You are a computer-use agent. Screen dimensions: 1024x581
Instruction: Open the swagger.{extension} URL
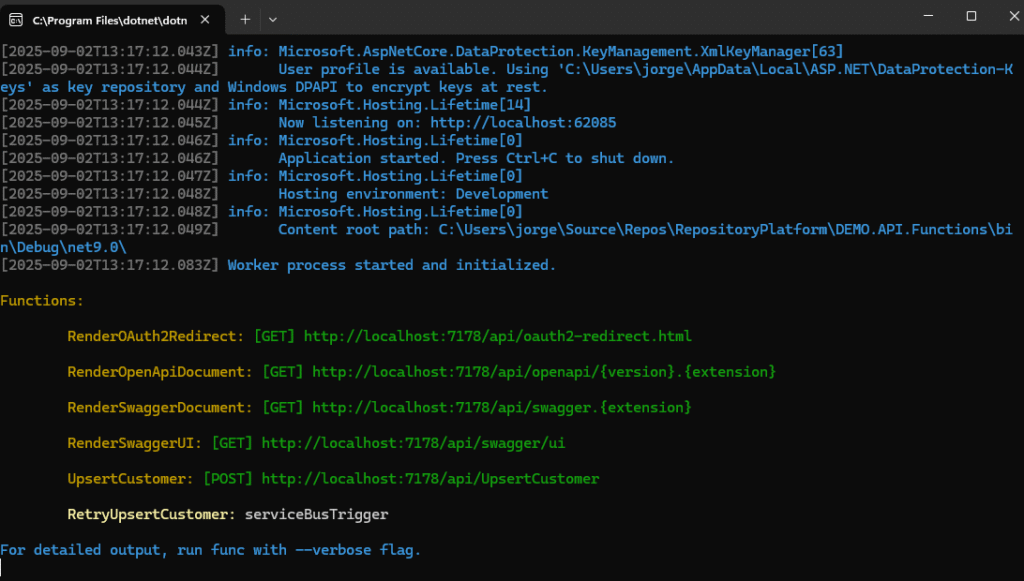502,407
